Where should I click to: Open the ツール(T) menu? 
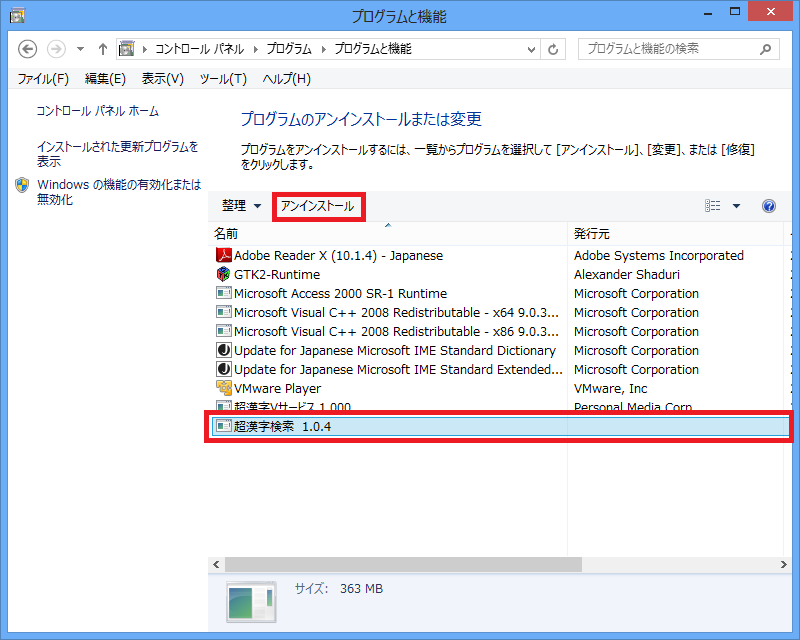(x=223, y=79)
